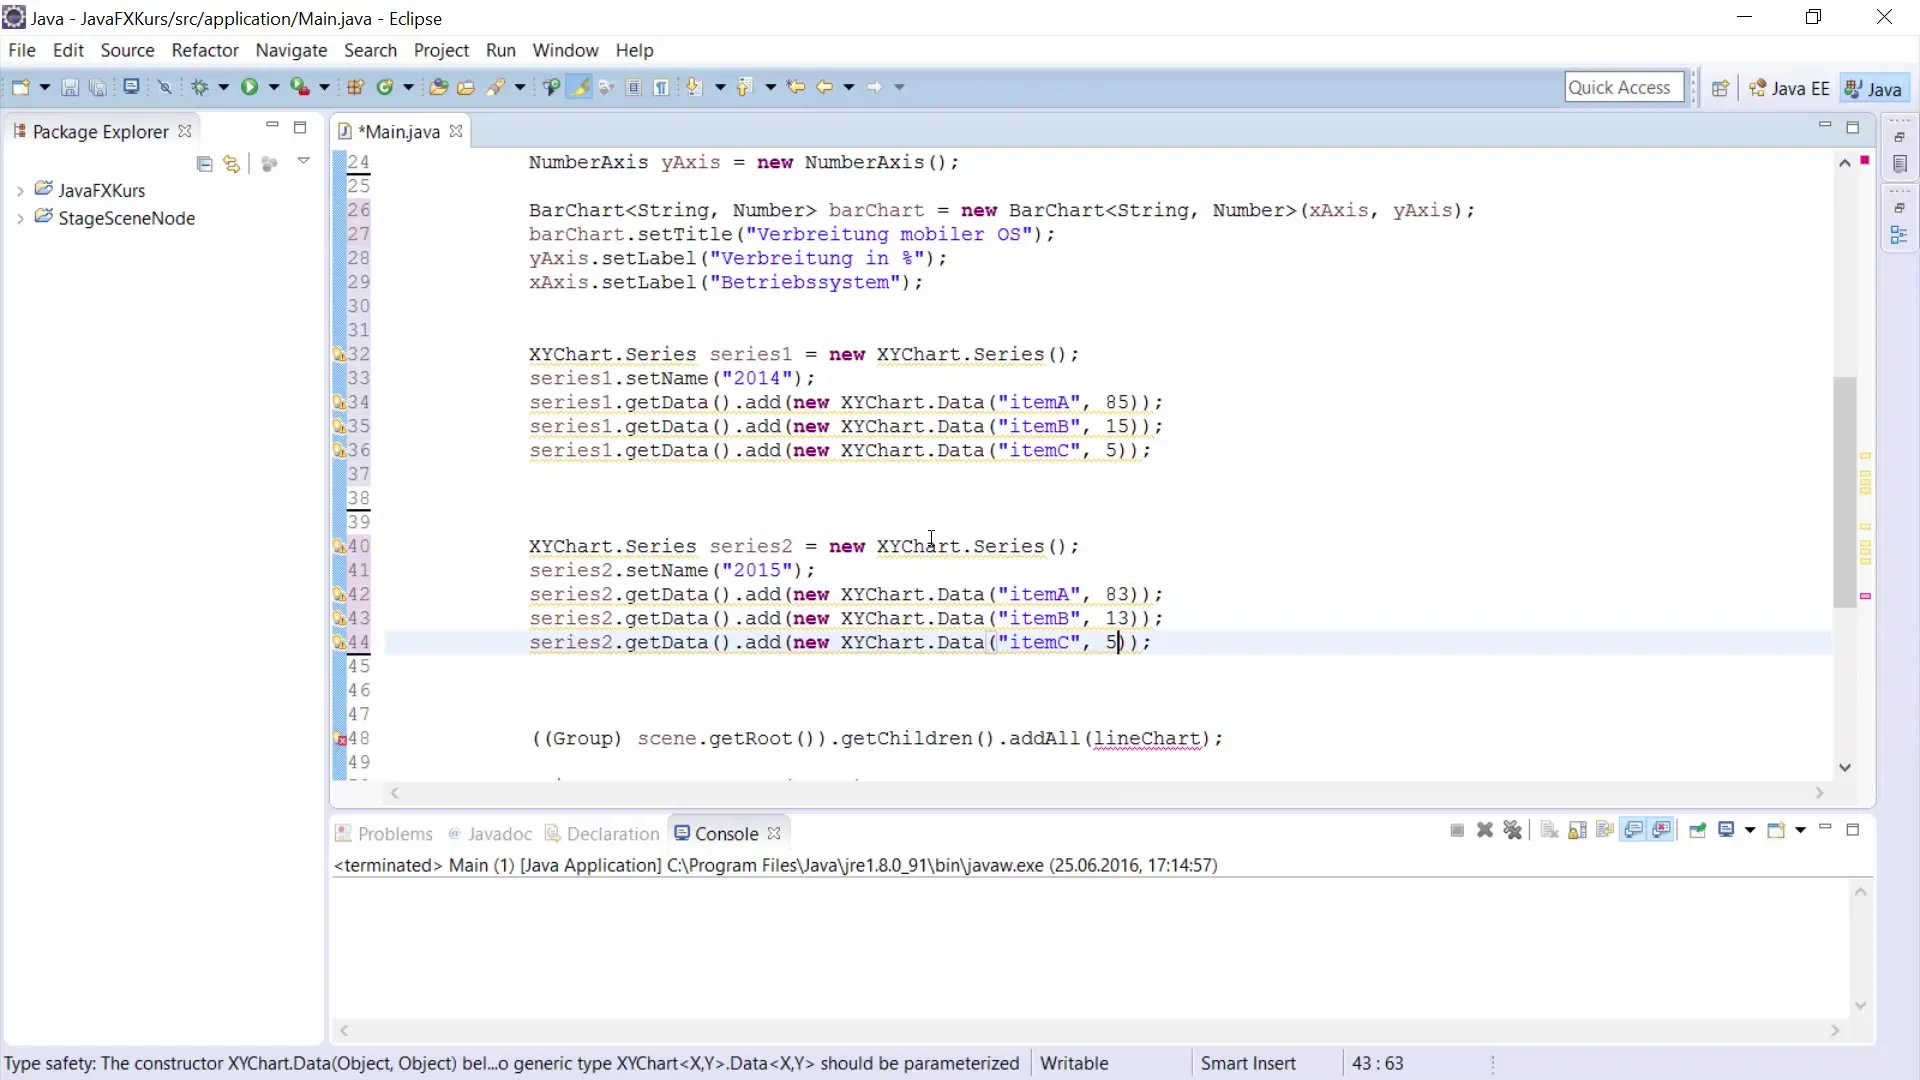
Task: Click the New Java Class icon
Action: [385, 87]
